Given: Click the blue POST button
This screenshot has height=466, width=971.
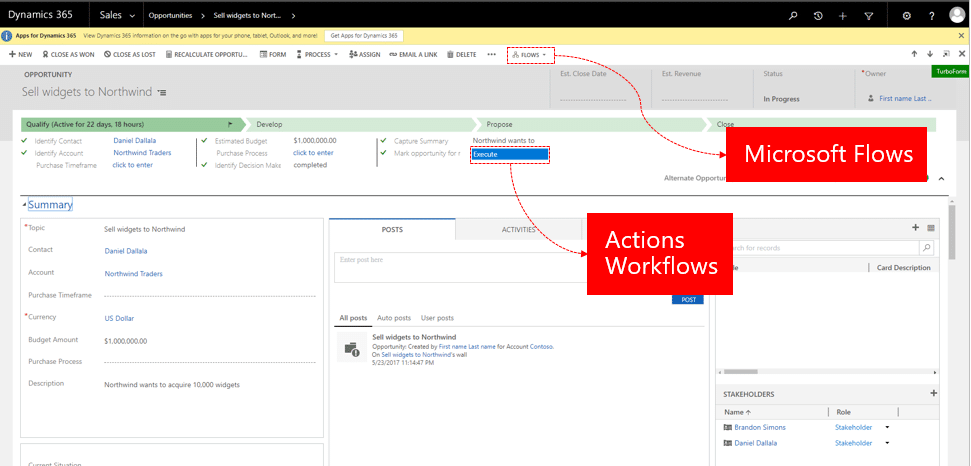Looking at the screenshot, I should 688,300.
